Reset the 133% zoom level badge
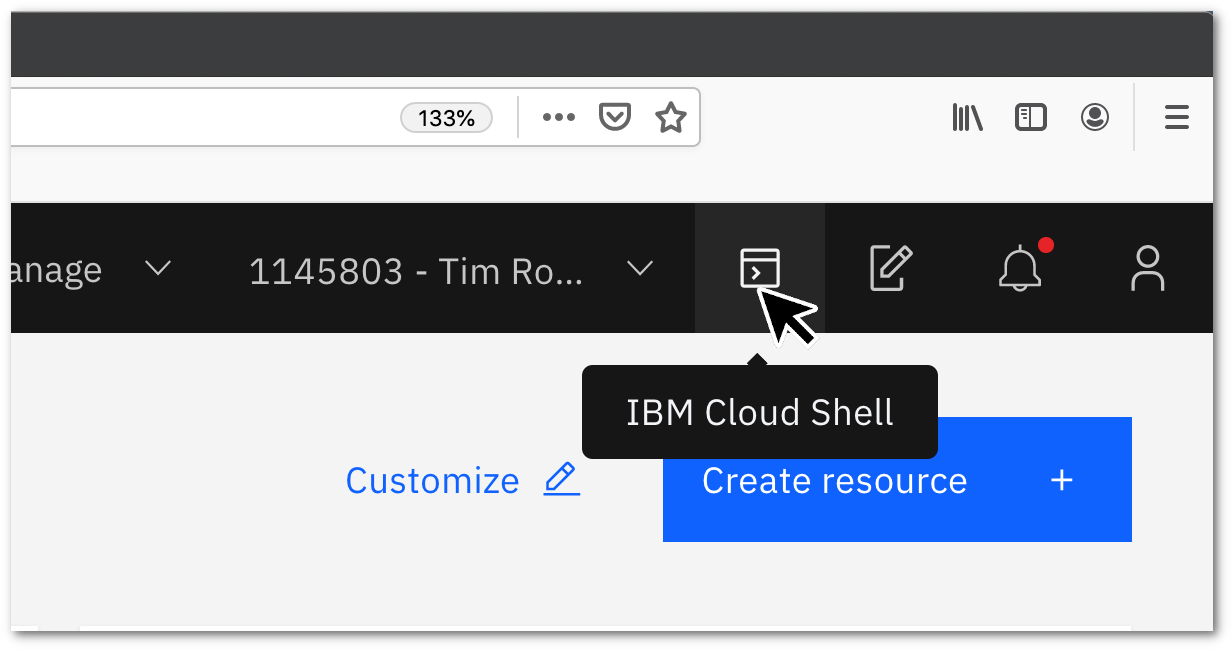The image size is (1232, 650). click(447, 118)
